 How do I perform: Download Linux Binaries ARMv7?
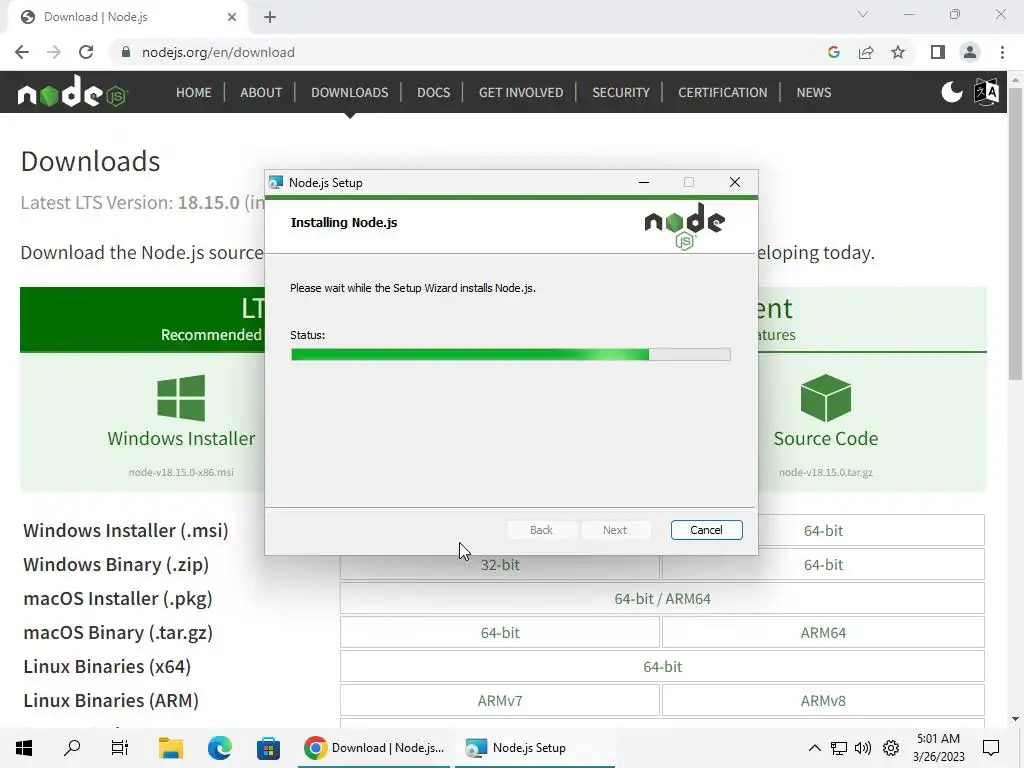(x=500, y=700)
